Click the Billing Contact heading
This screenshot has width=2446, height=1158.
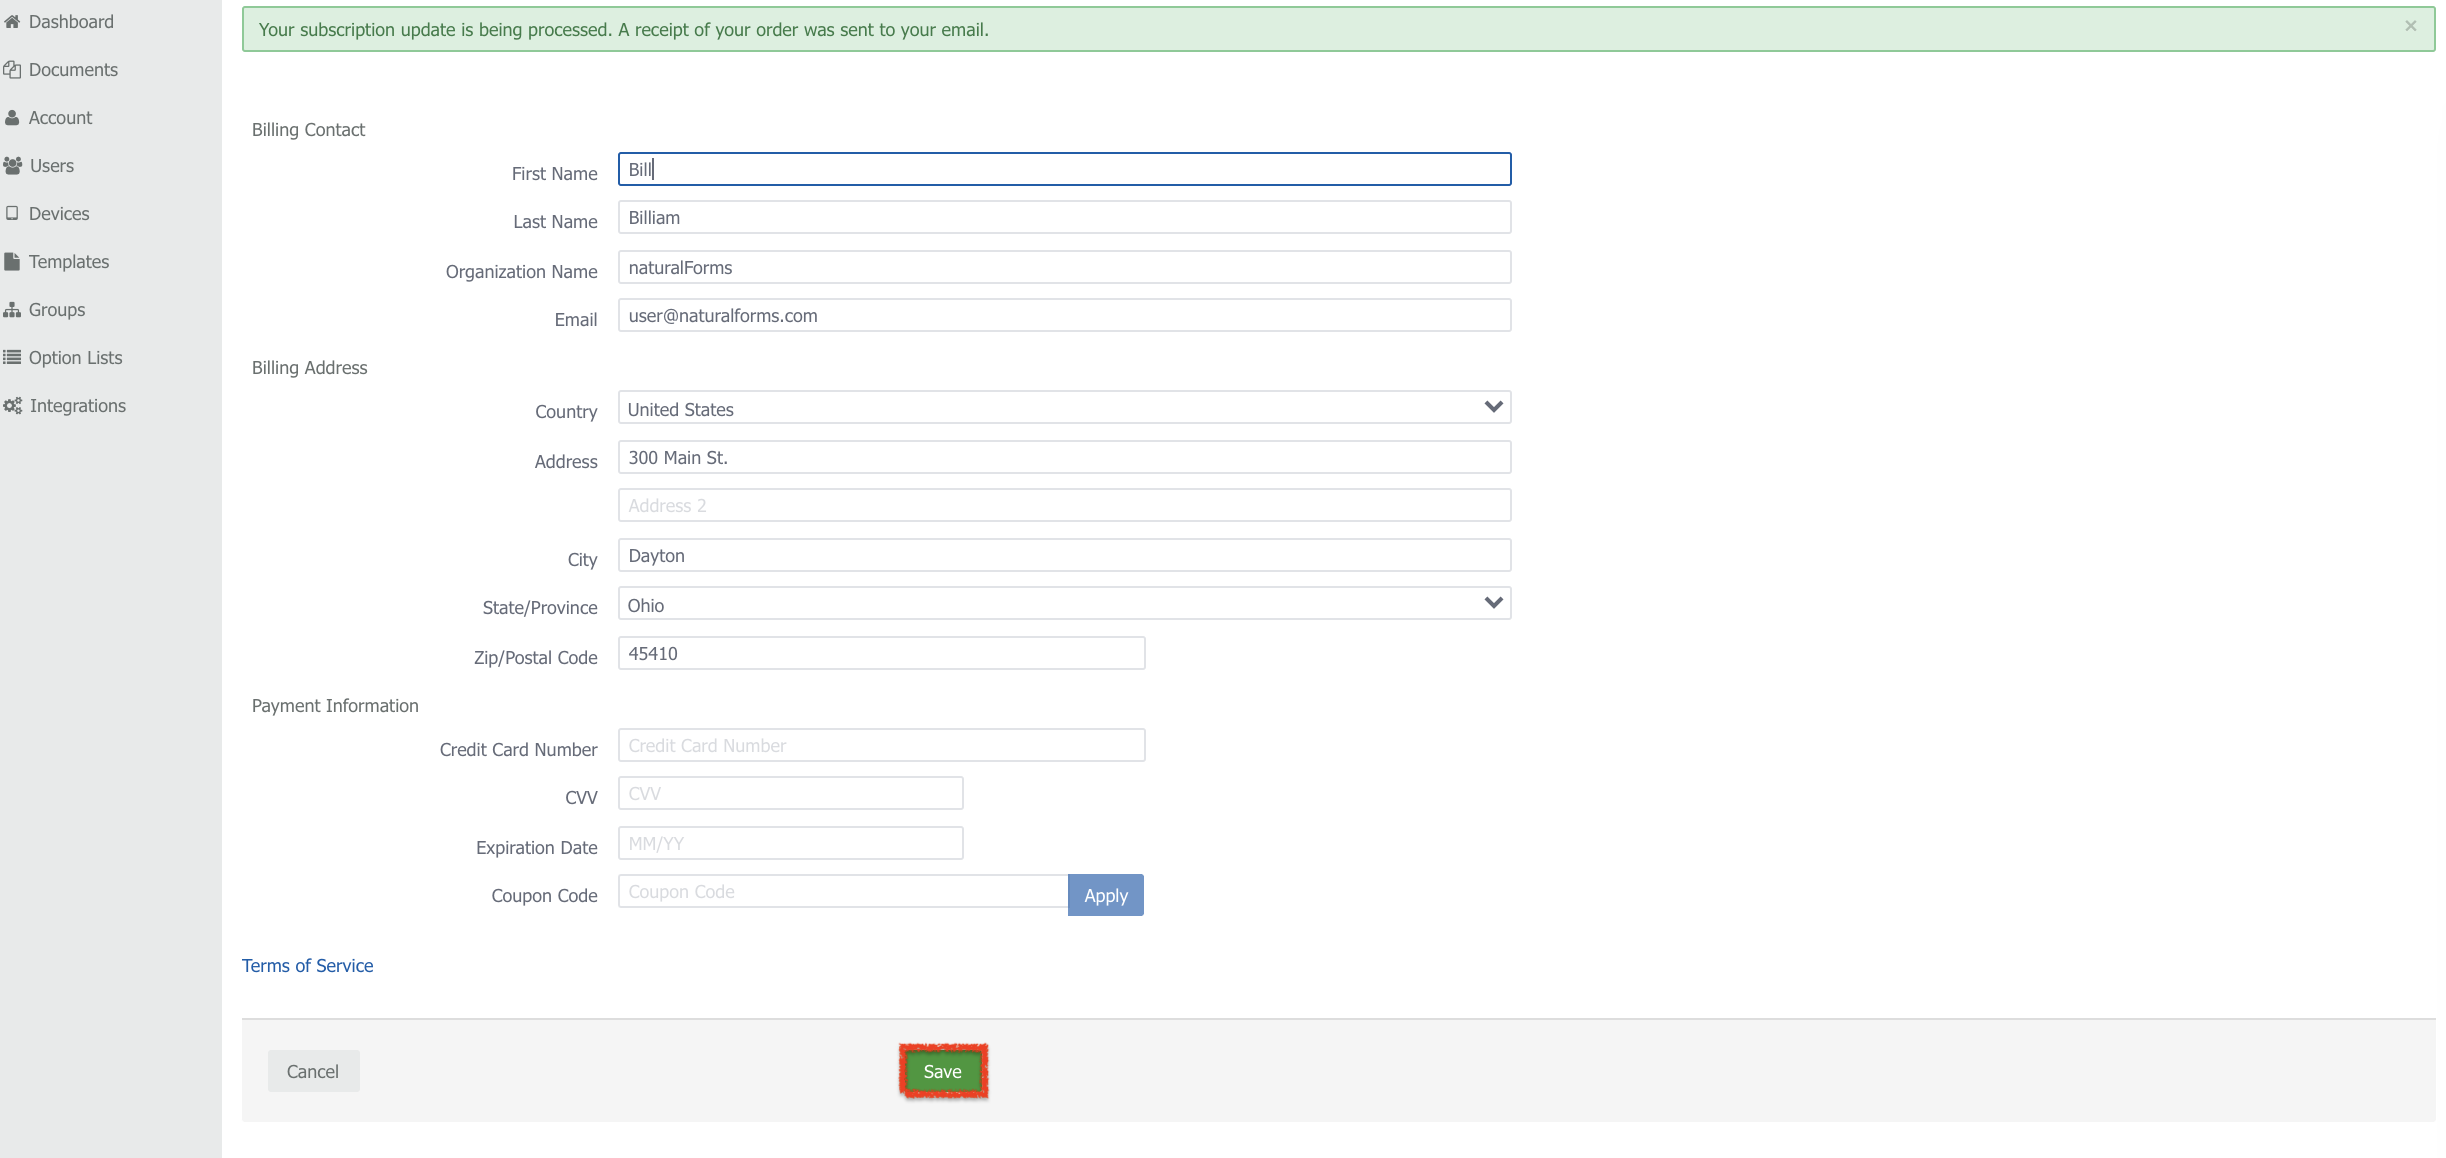point(308,130)
